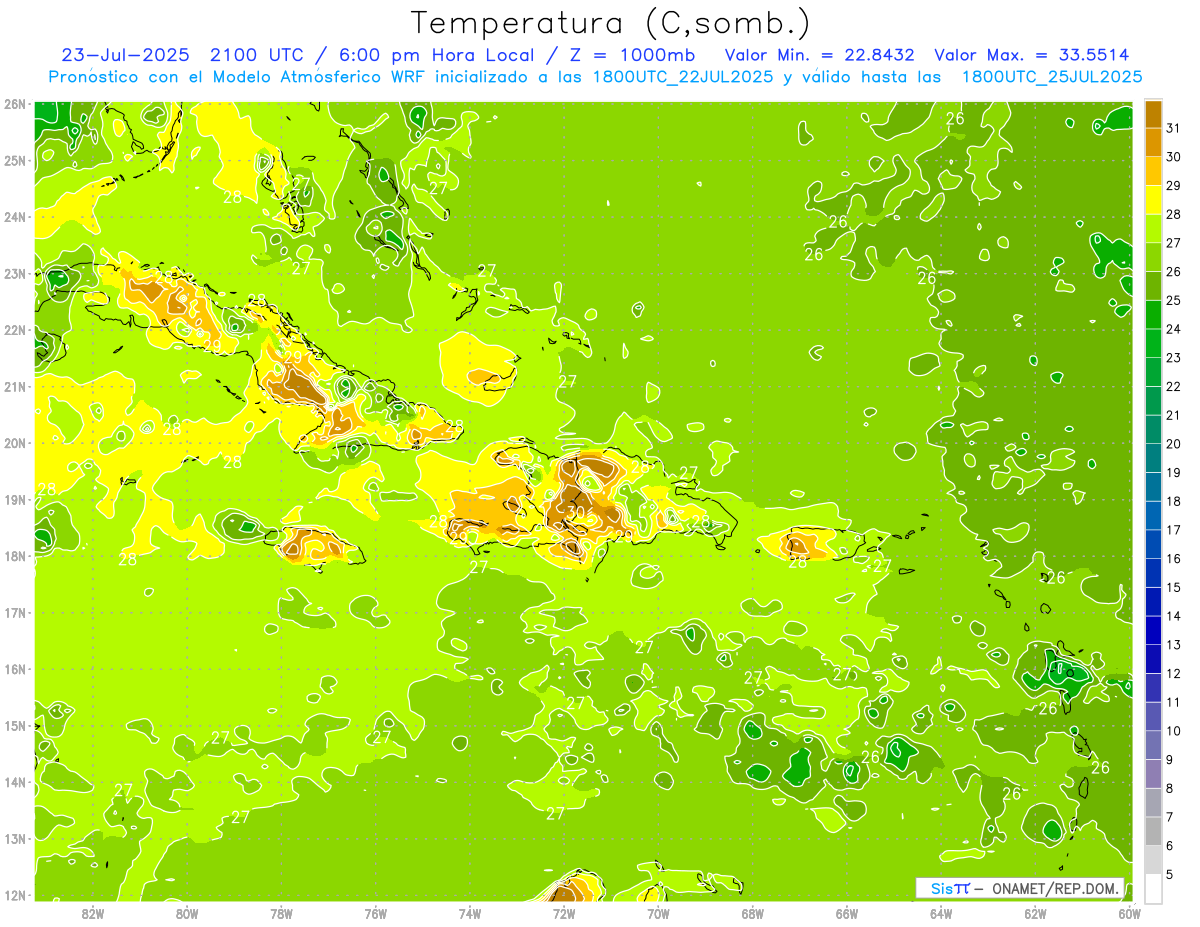This screenshot has height=927, width=1200.
Task: Click the "20N" latitude axis label
Action: [x=14, y=443]
